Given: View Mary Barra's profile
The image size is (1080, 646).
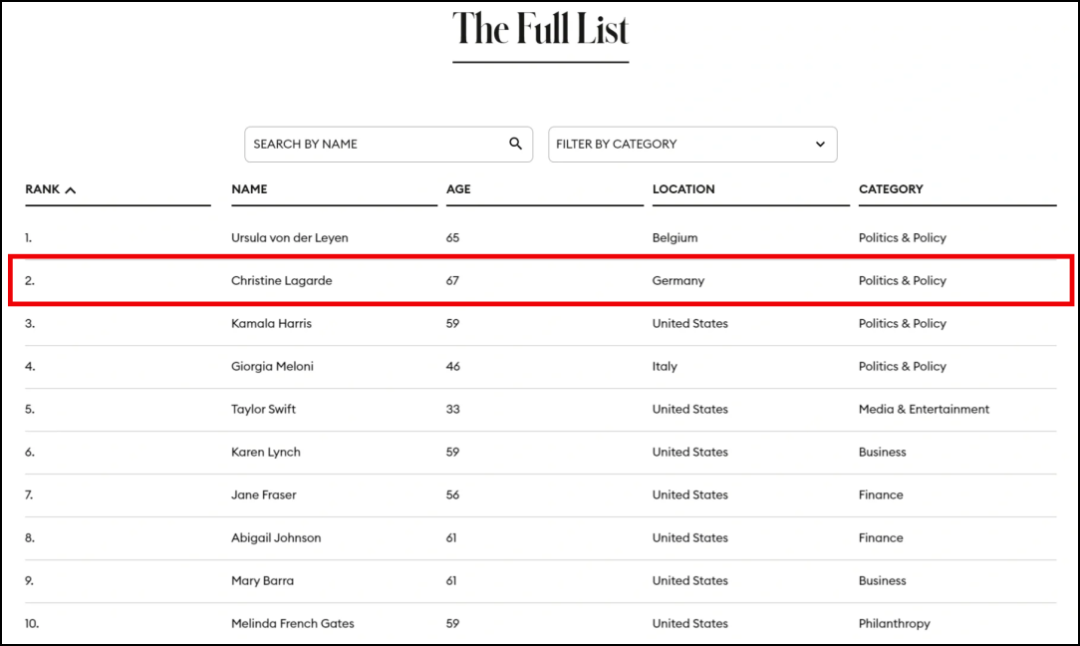Looking at the screenshot, I should [x=262, y=581].
